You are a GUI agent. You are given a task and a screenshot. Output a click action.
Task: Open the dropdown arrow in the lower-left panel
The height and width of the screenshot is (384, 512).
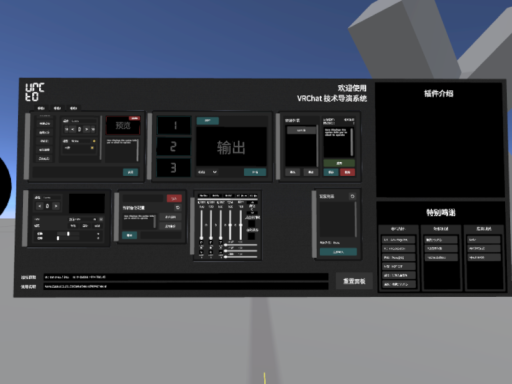95,219
